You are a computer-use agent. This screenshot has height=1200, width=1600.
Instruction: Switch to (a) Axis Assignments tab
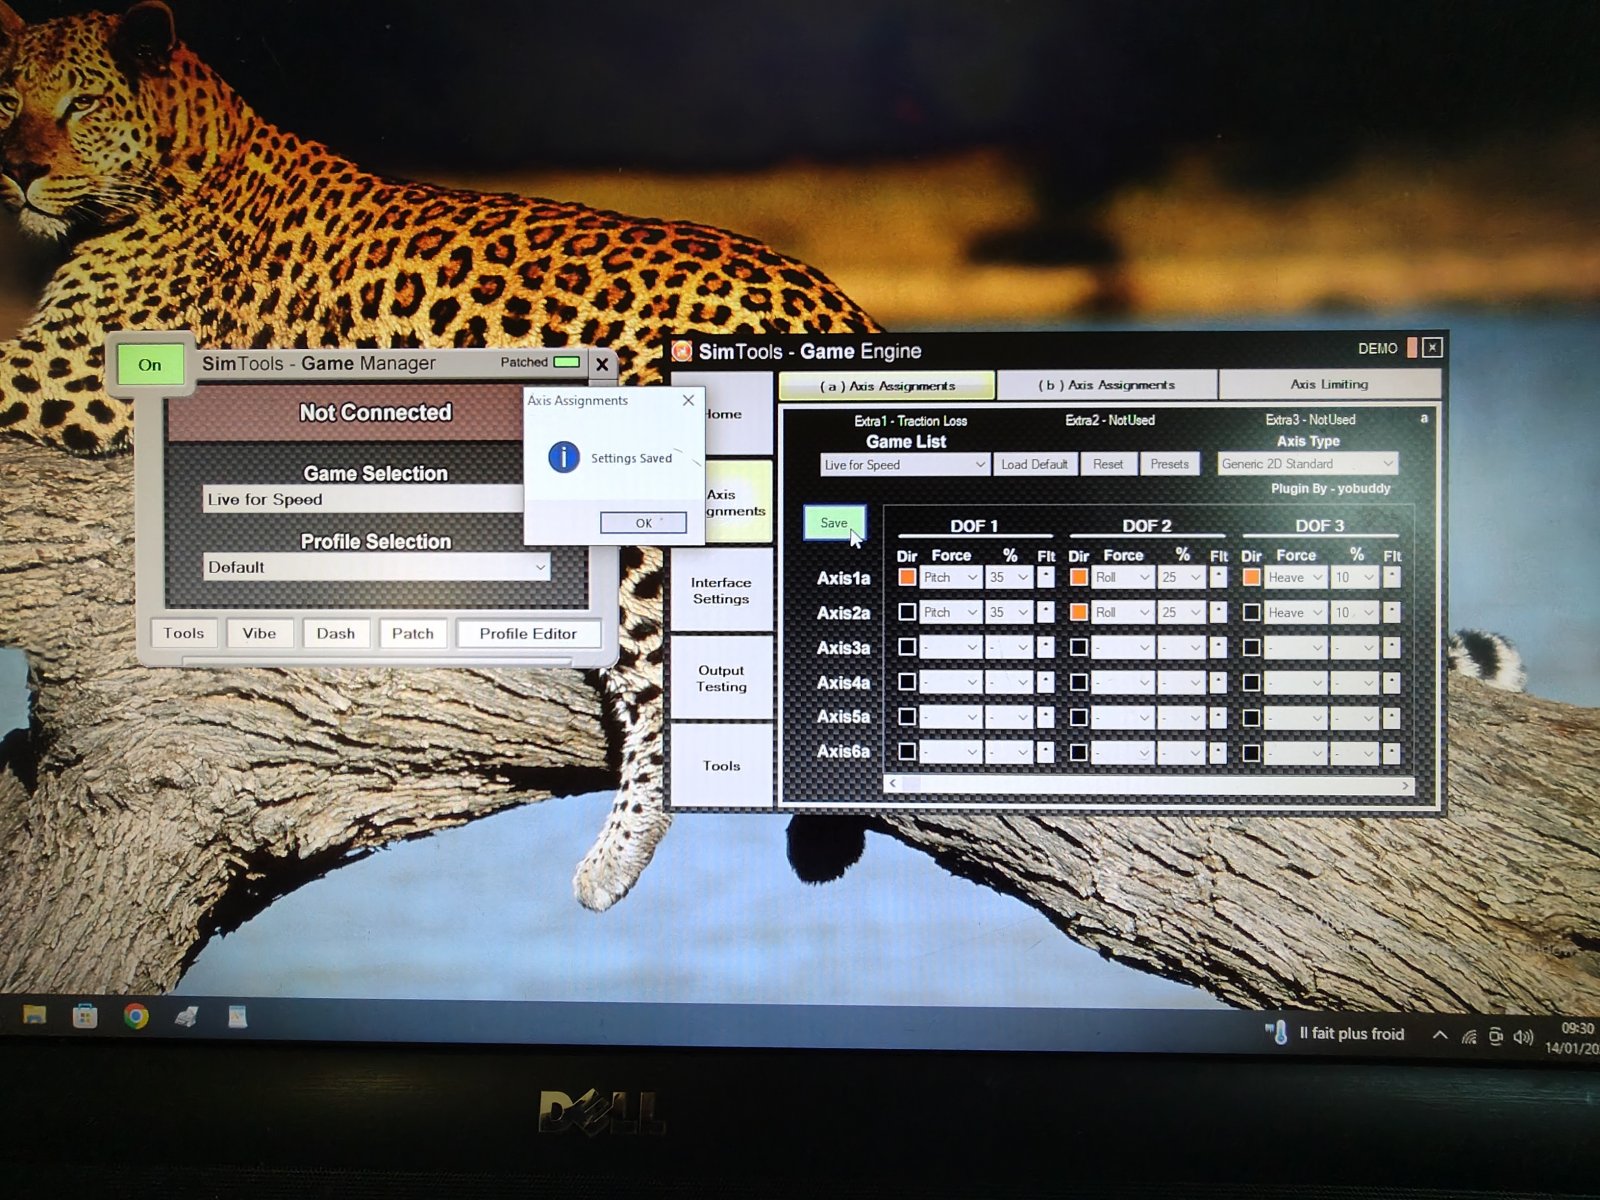coord(887,386)
